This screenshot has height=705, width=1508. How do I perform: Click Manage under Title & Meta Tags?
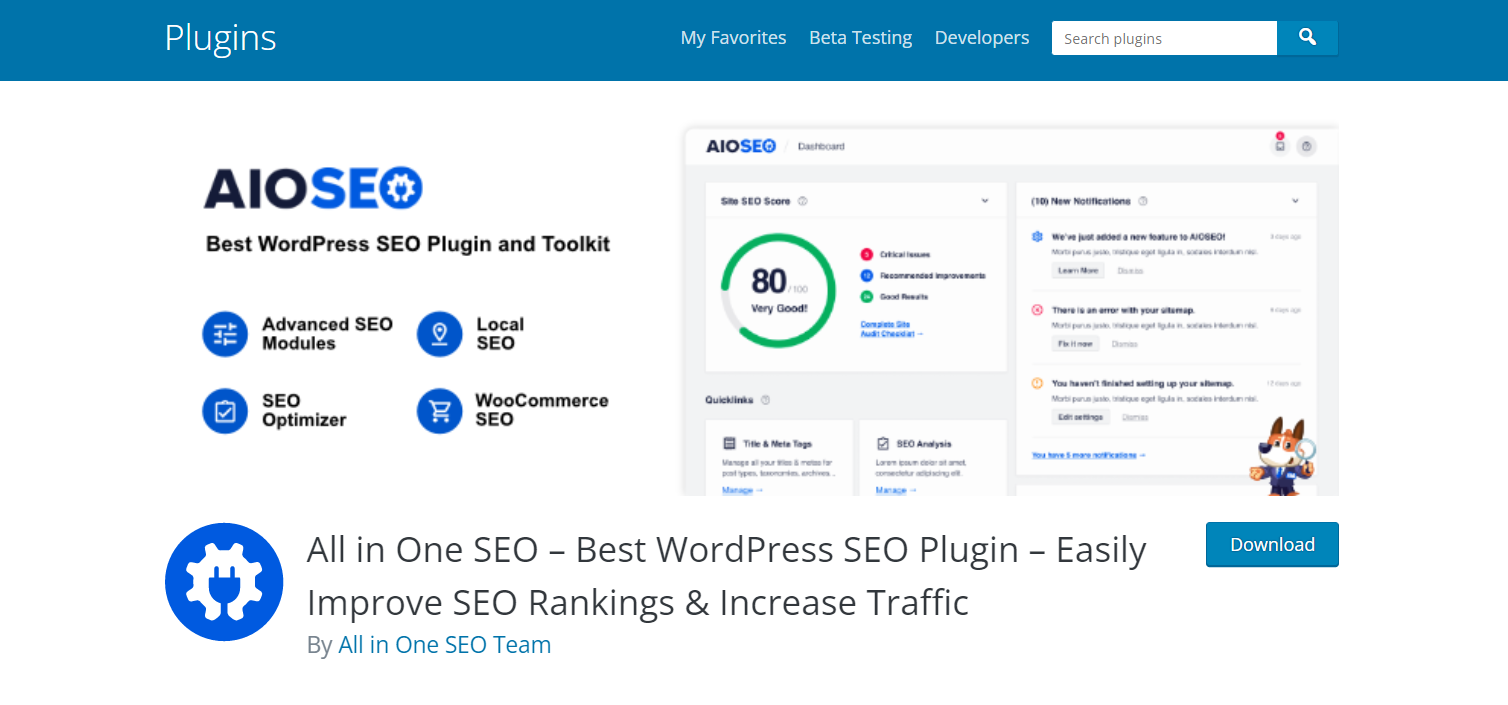pyautogui.click(x=742, y=490)
